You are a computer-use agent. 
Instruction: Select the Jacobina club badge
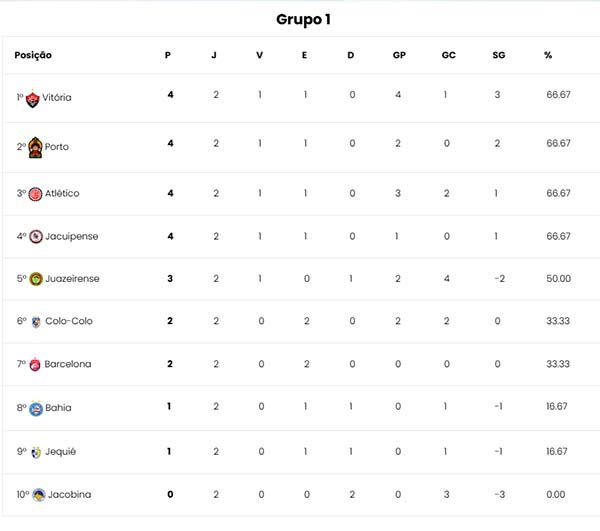pos(39,495)
